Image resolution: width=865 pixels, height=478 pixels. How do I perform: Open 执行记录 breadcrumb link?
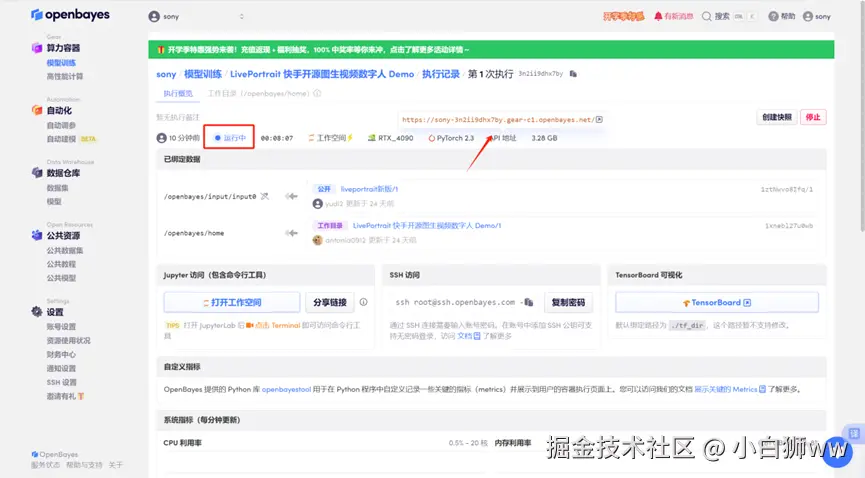(441, 74)
